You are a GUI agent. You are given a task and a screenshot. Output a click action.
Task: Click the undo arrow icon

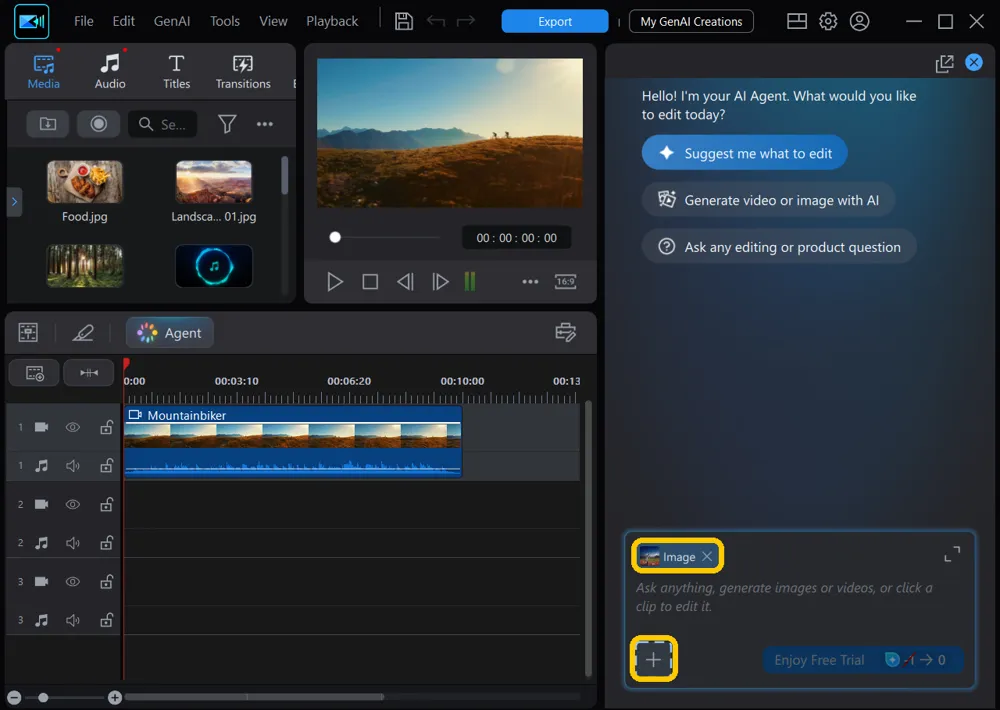436,21
